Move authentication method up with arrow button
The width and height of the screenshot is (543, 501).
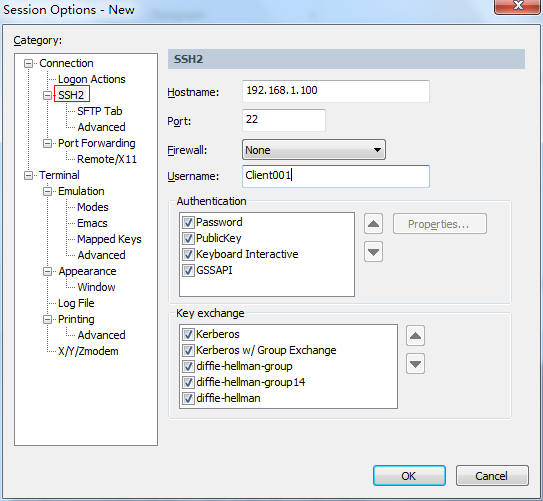tap(373, 224)
